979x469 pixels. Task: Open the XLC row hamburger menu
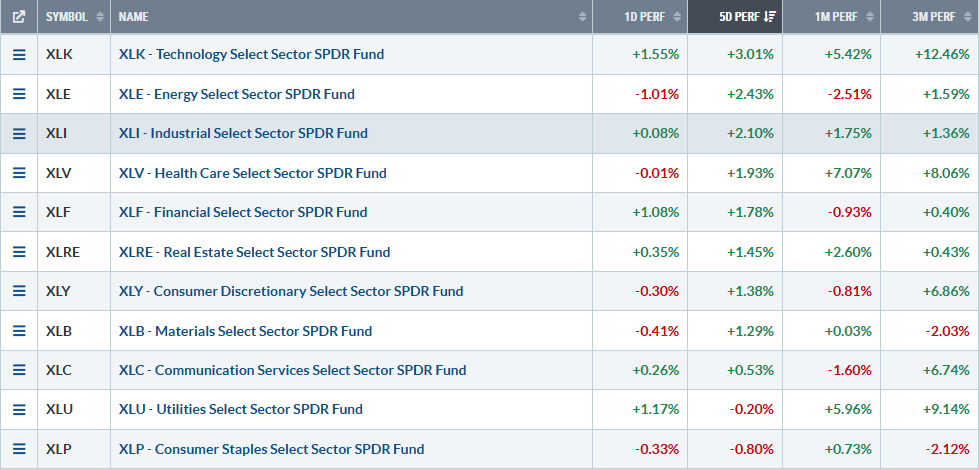pos(19,370)
